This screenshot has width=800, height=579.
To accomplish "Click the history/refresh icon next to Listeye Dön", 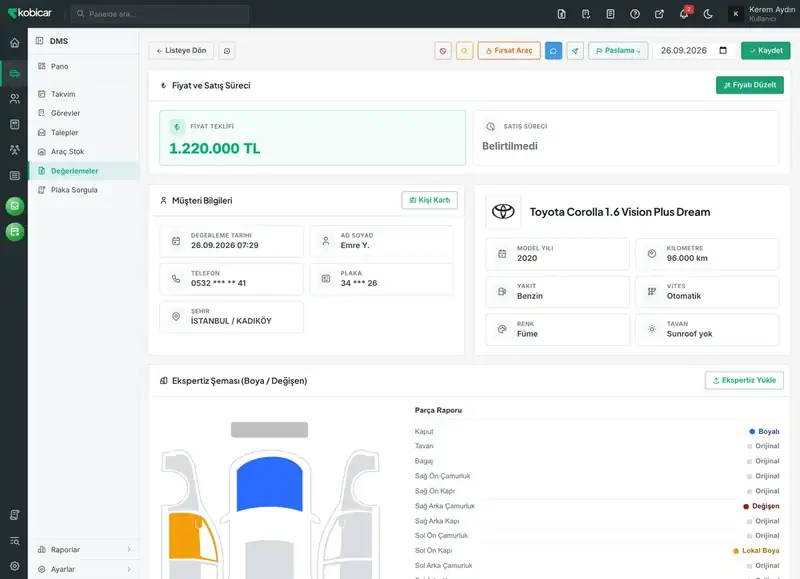I will [227, 51].
